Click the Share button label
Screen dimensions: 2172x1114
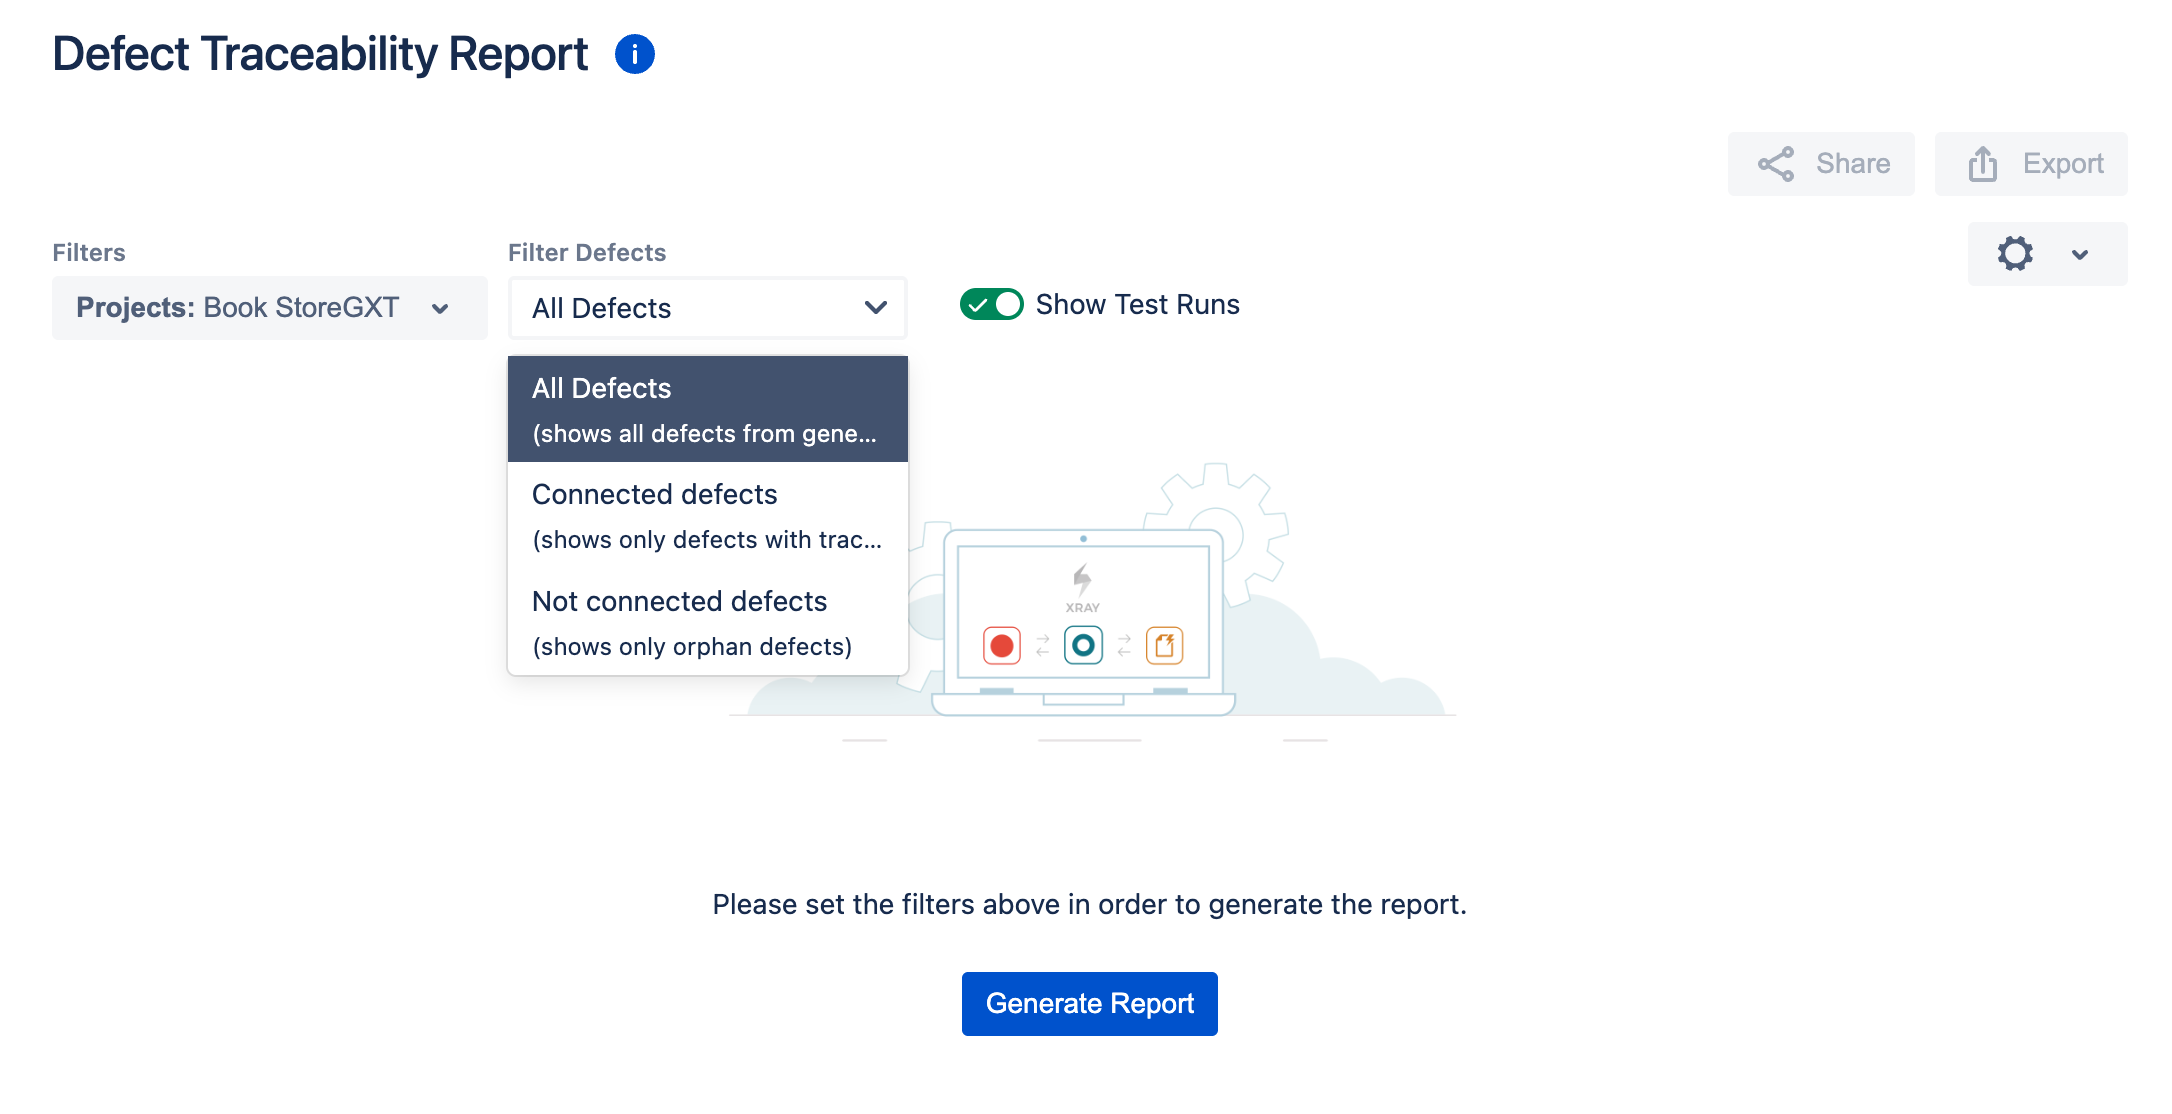pos(1852,164)
